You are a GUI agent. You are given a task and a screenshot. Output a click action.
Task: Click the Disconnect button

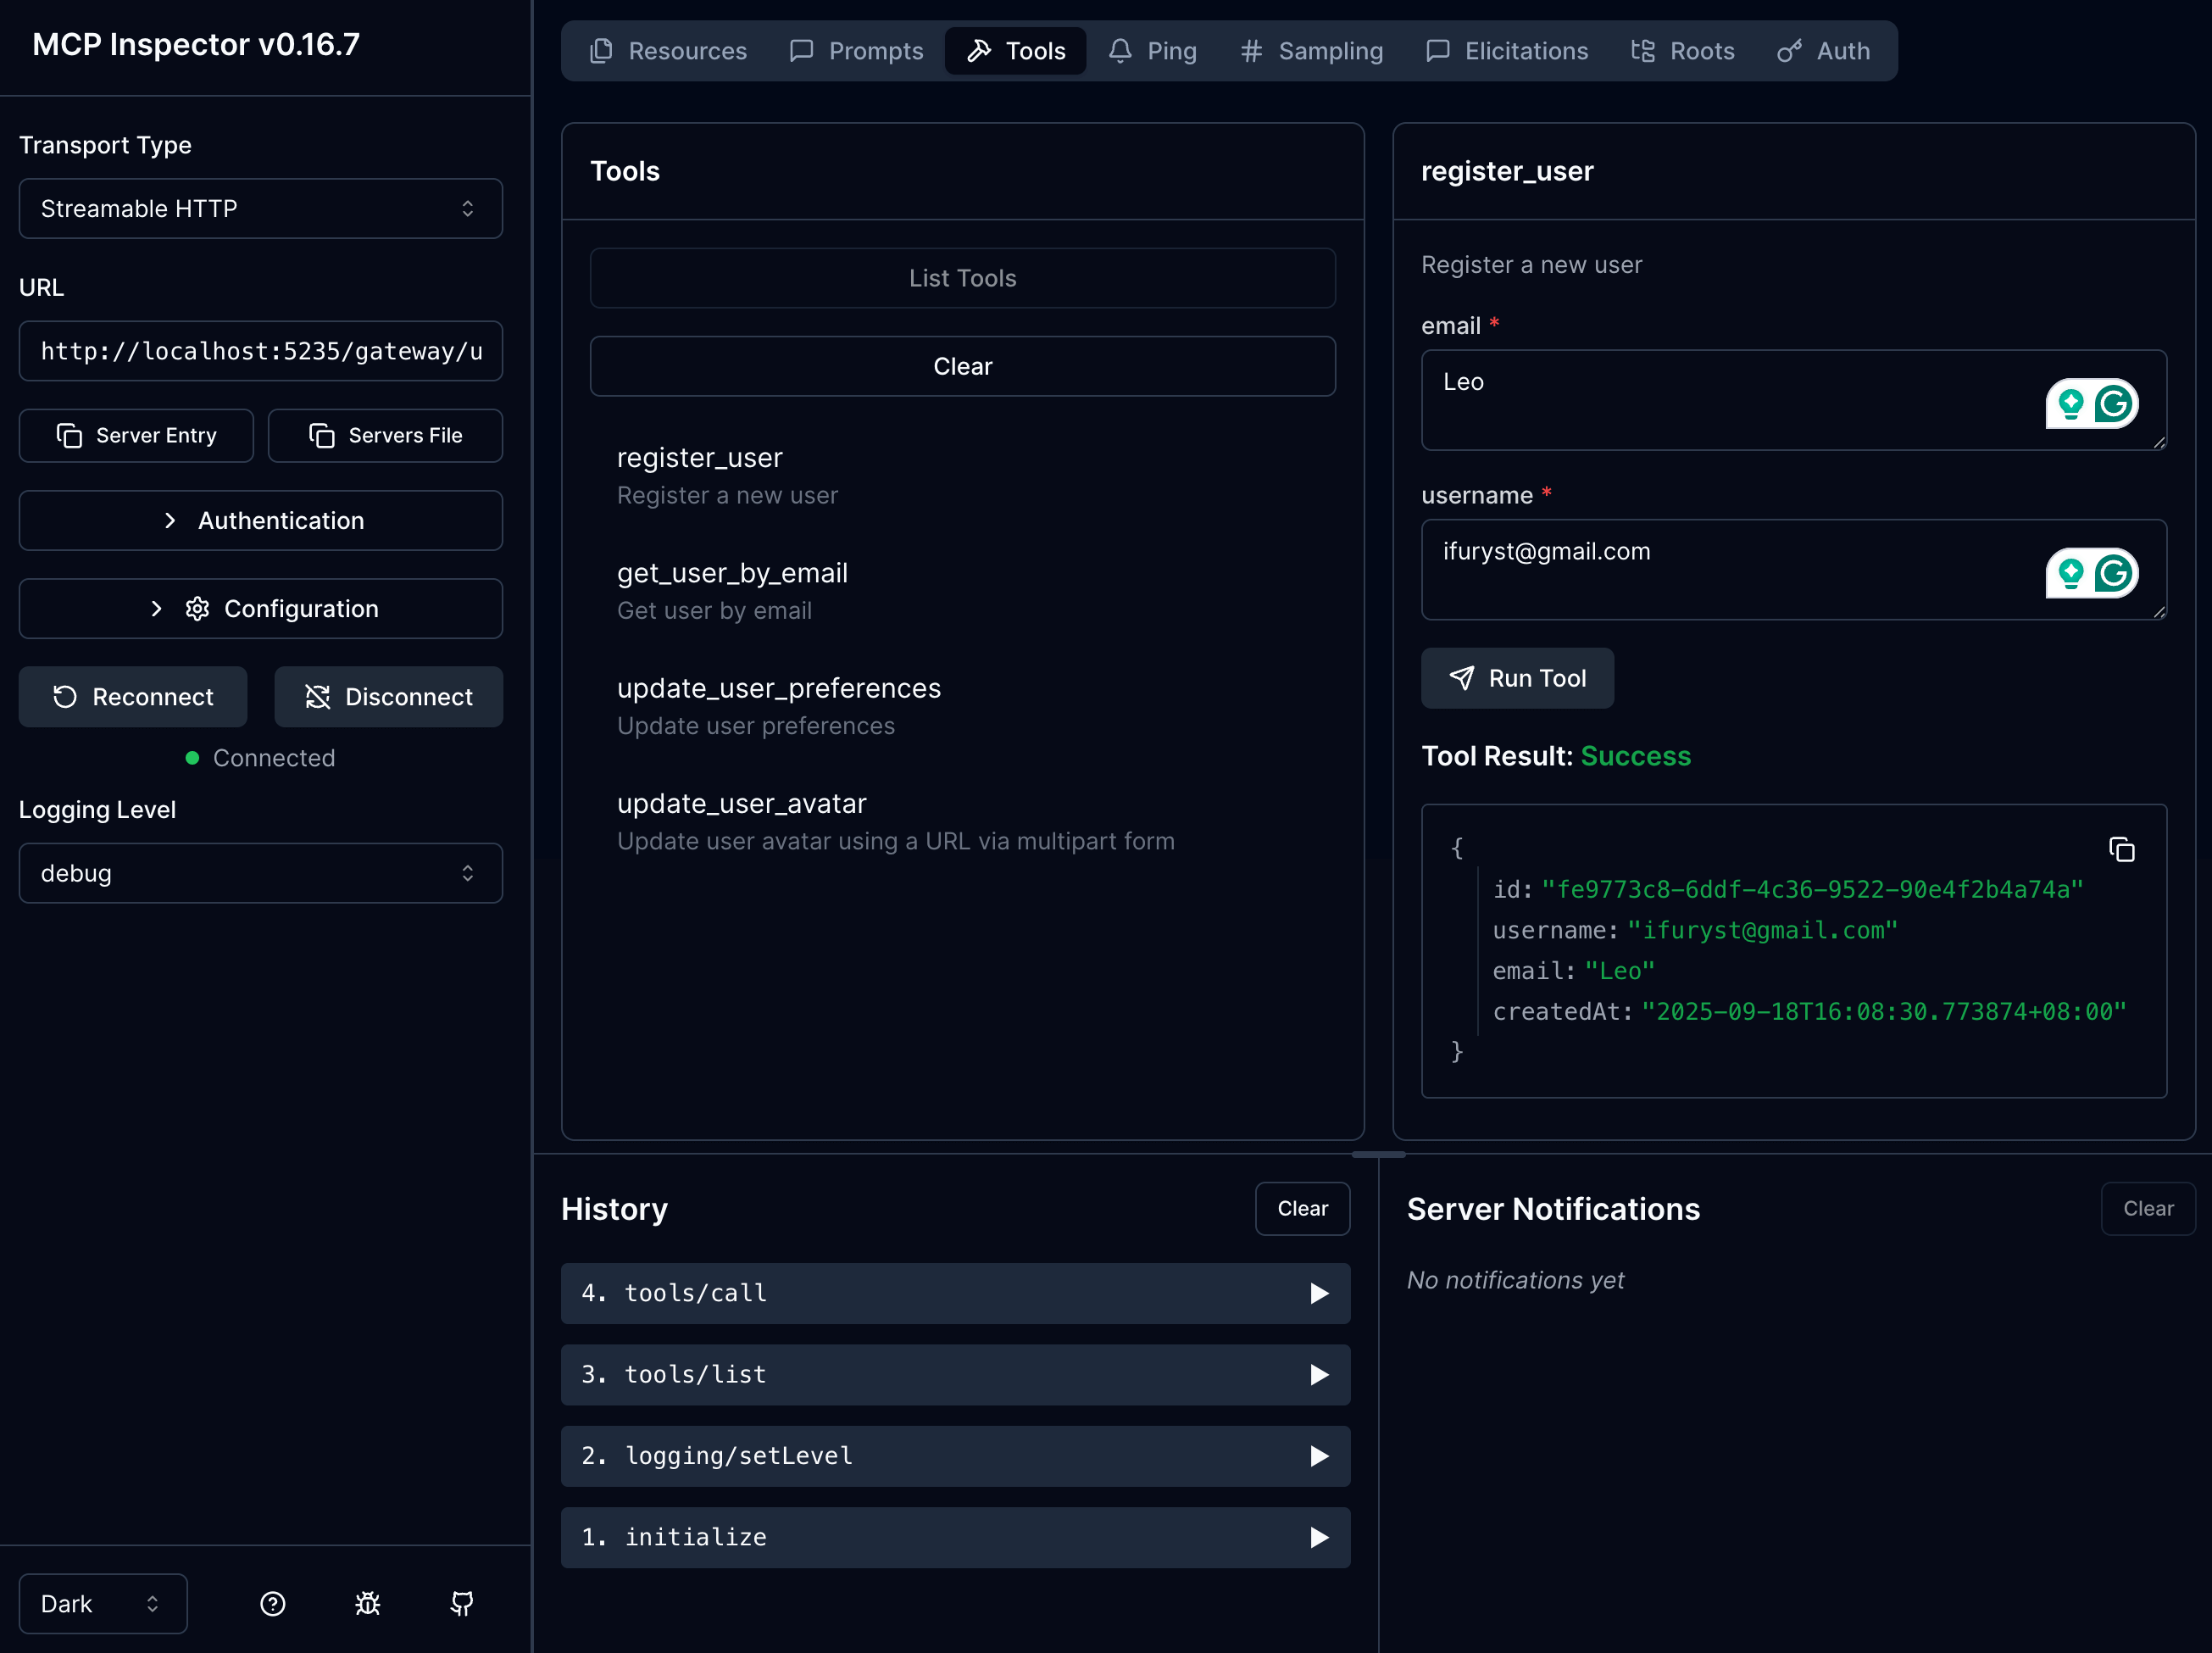pyautogui.click(x=388, y=697)
